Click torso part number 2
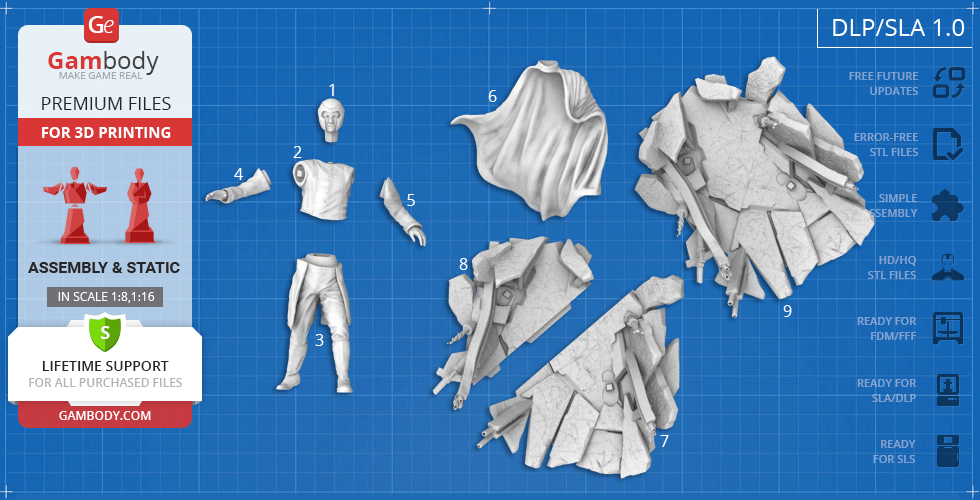 (x=325, y=188)
